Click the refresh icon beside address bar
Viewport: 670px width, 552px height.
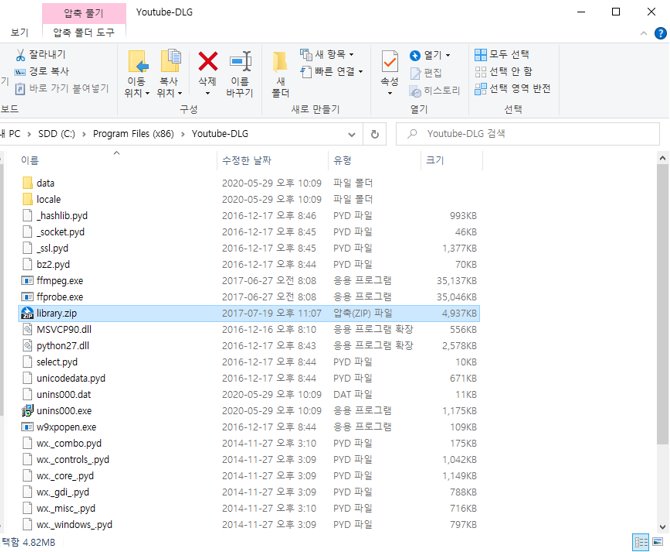click(x=375, y=134)
